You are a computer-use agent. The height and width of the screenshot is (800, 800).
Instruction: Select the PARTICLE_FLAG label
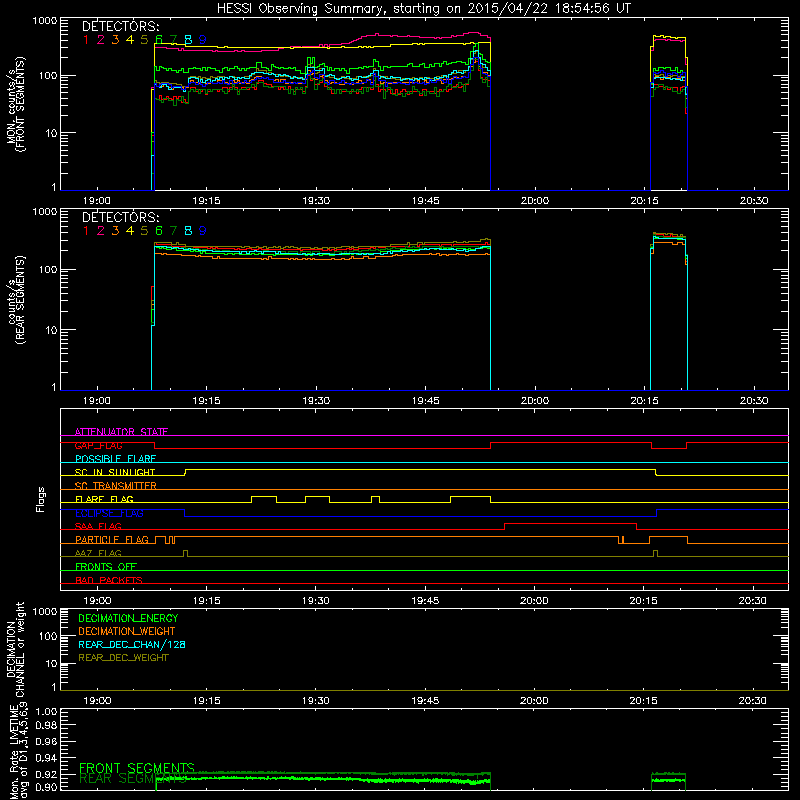point(112,539)
